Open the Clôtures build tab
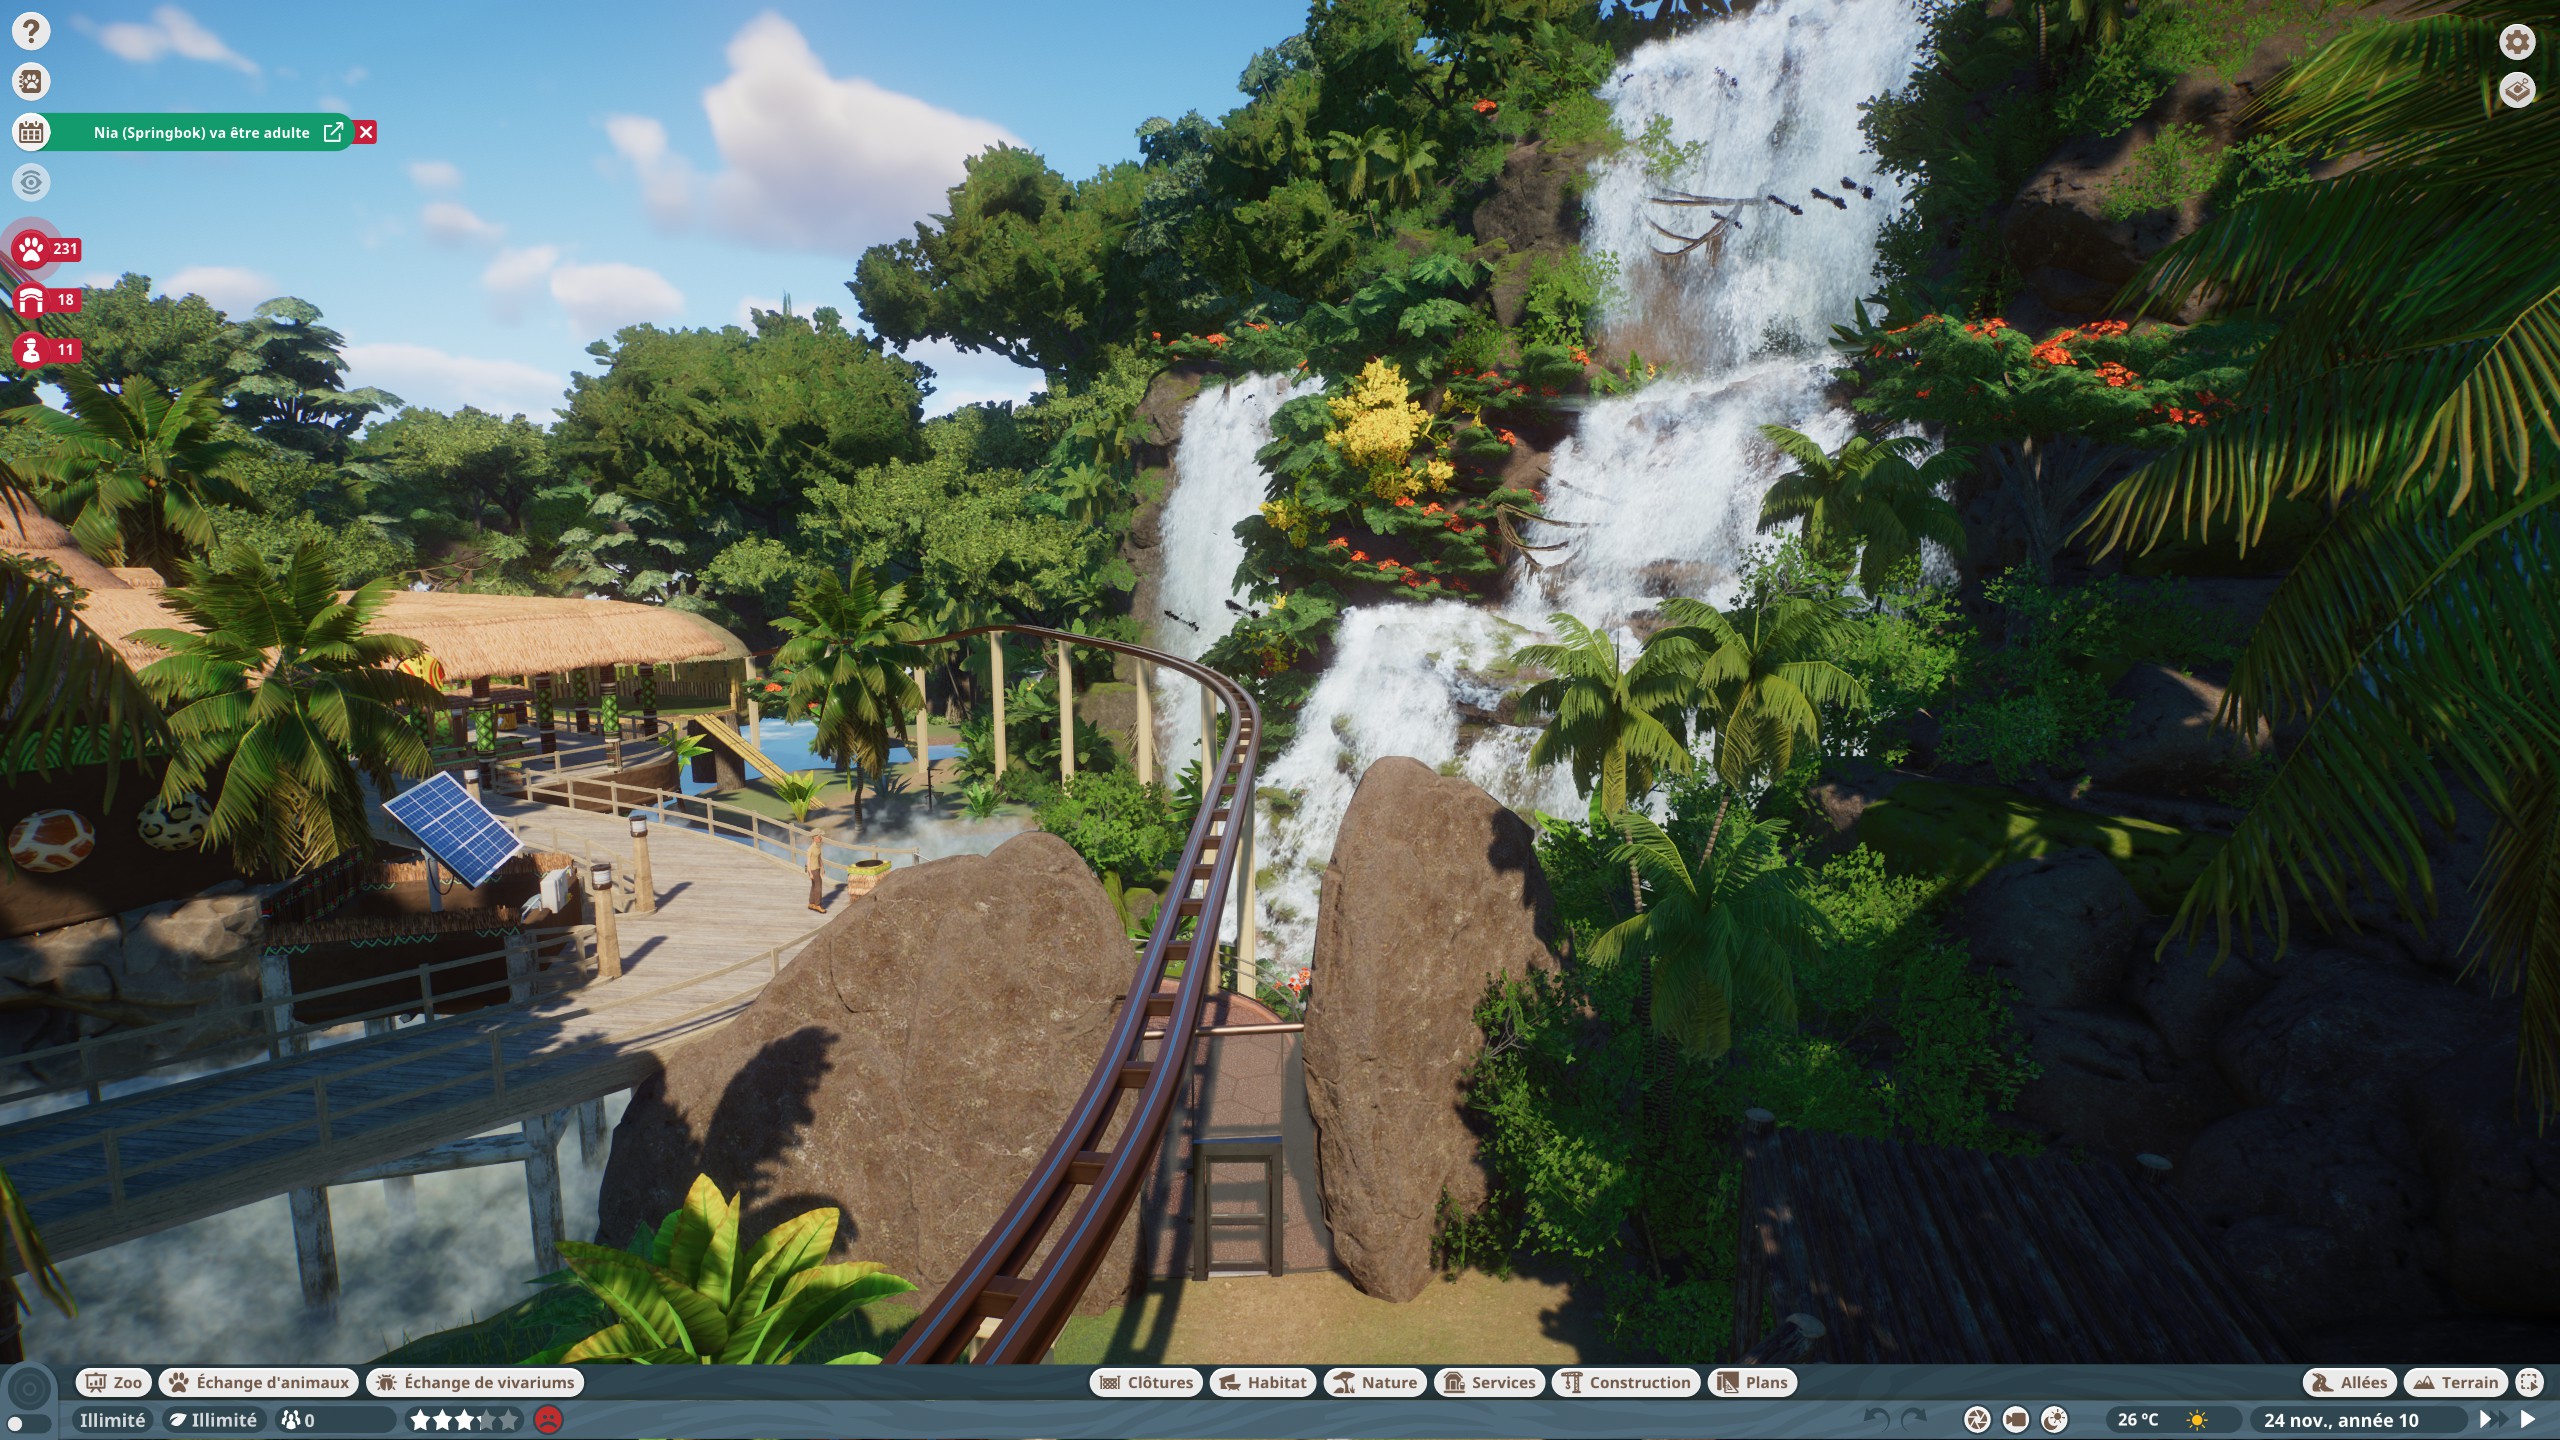The height and width of the screenshot is (1440, 2560). (x=1146, y=1382)
